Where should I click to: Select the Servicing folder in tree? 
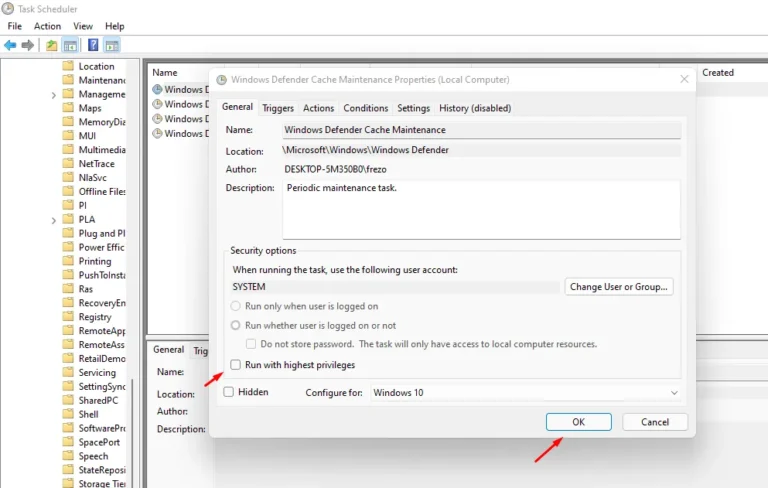[97, 372]
